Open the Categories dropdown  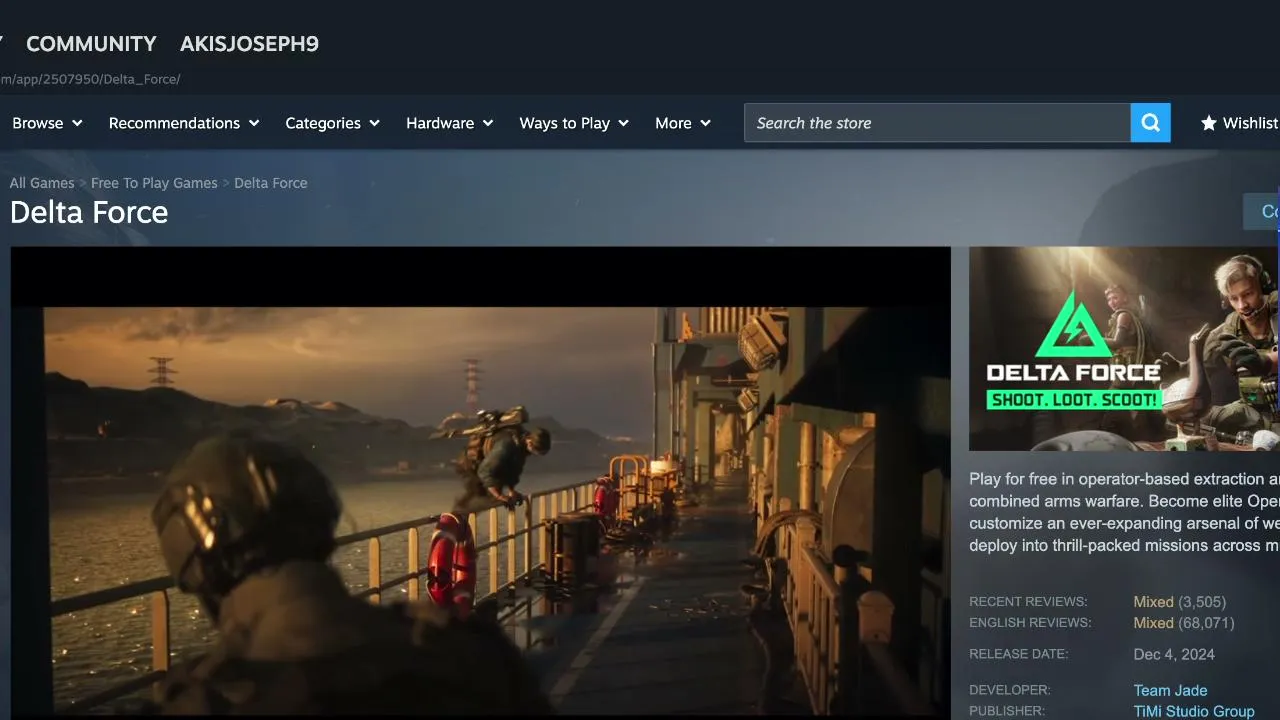(333, 123)
